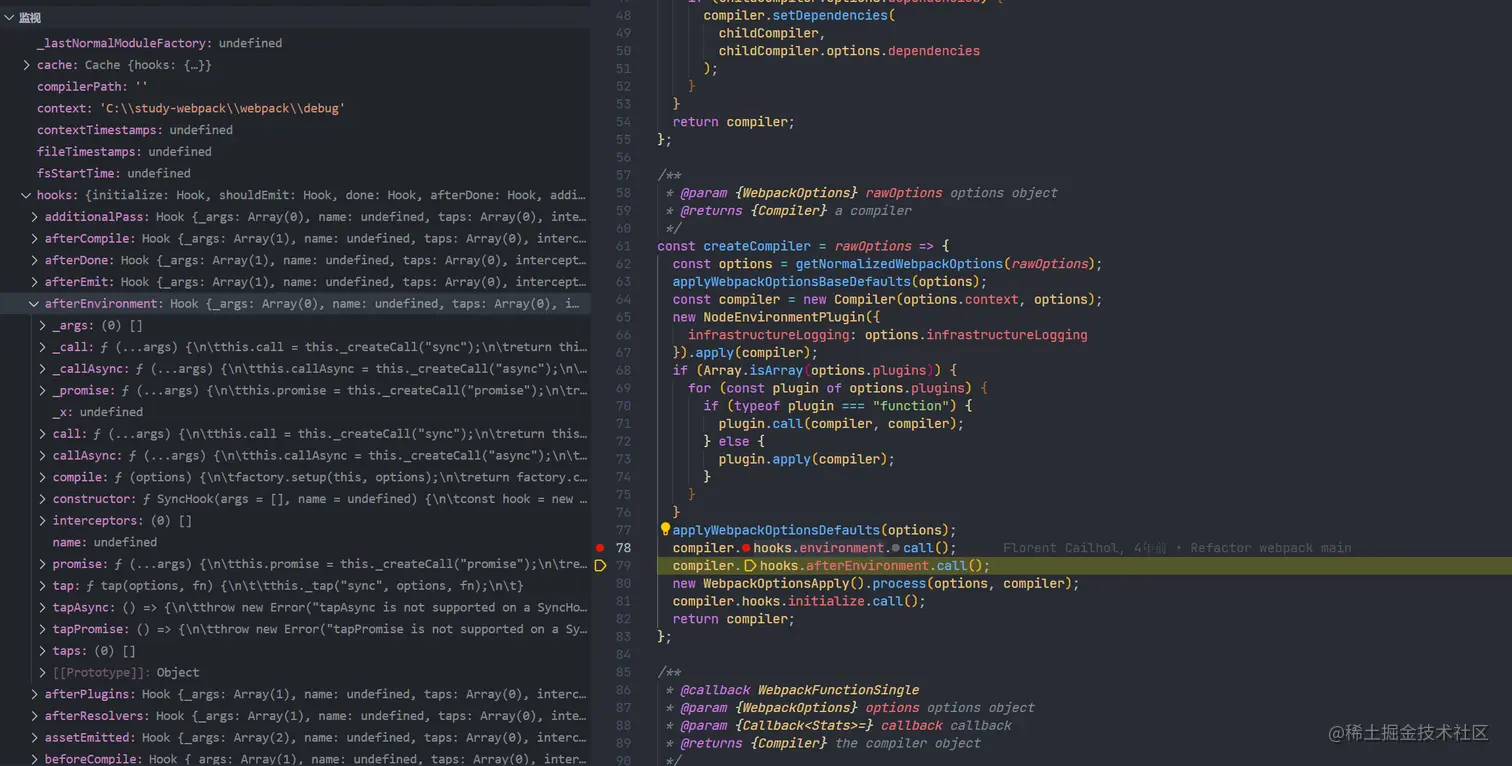This screenshot has width=1512, height=766.
Task: Expand the tapAsync entry
Action: [x=43, y=608]
